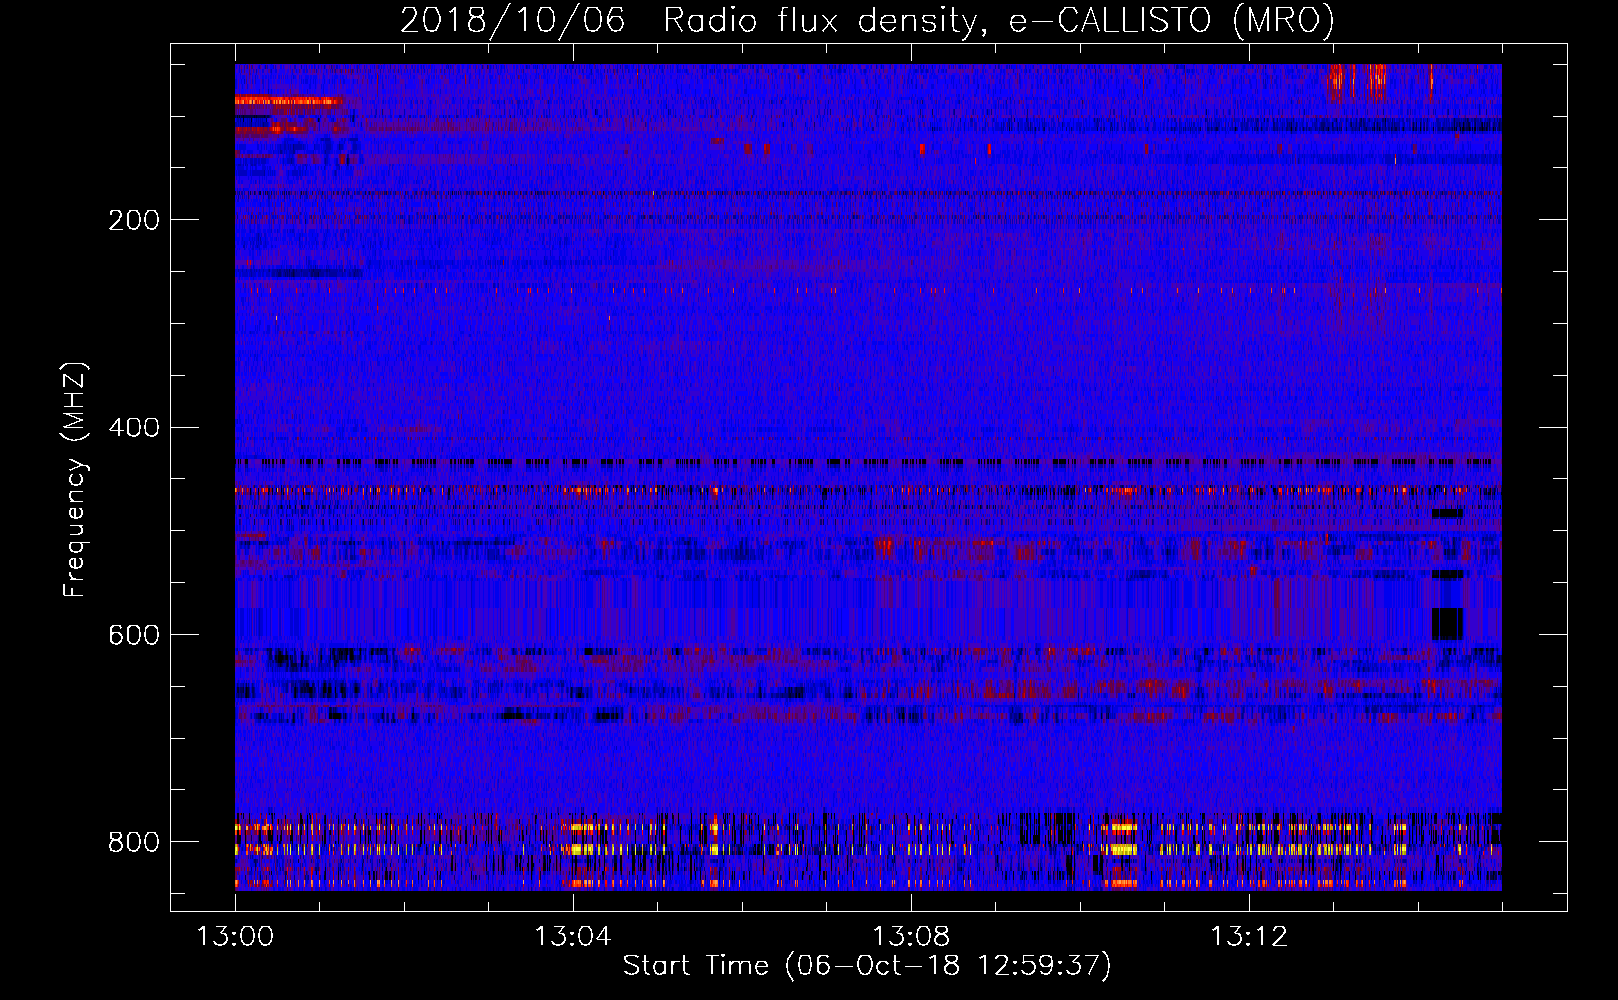Click the 400 frequency tick label
This screenshot has height=1000, width=1618.
[x=134, y=428]
